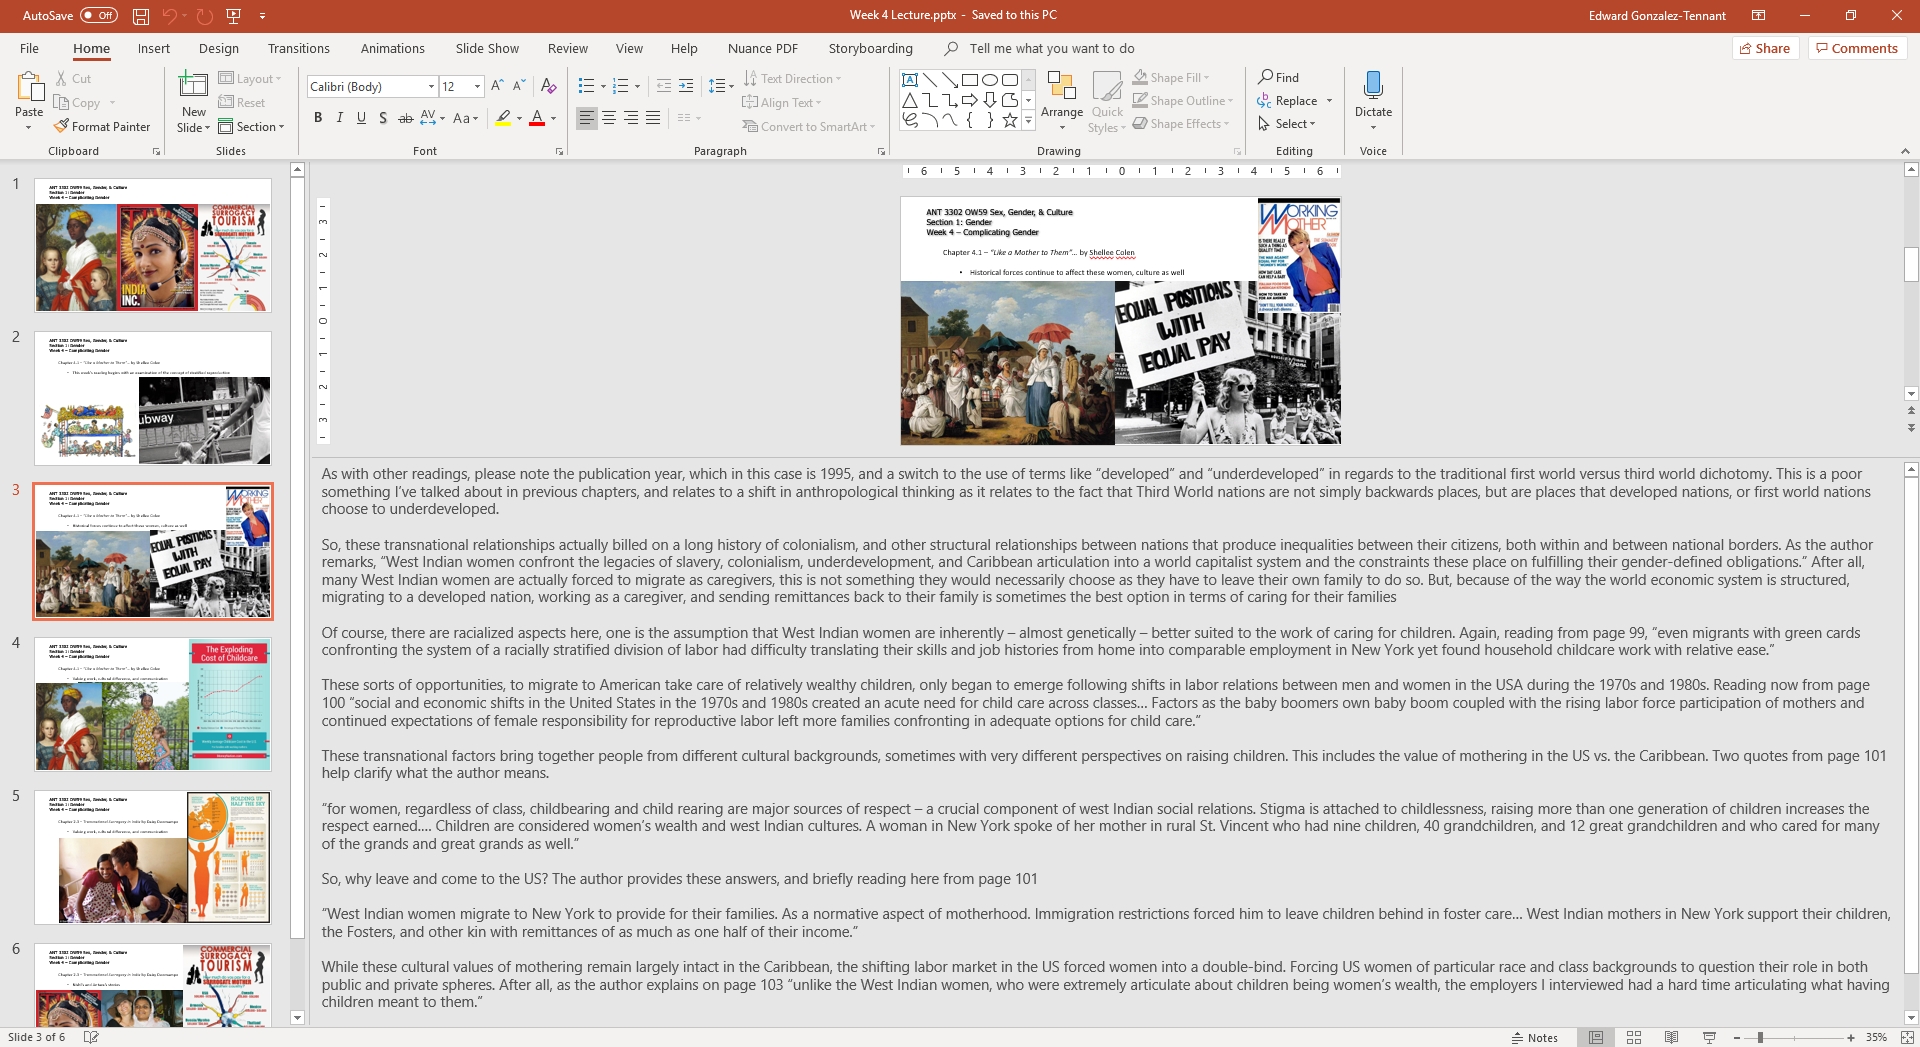Click the yellow text highlight color button
Screen dimensions: 1920x1047
(503, 118)
